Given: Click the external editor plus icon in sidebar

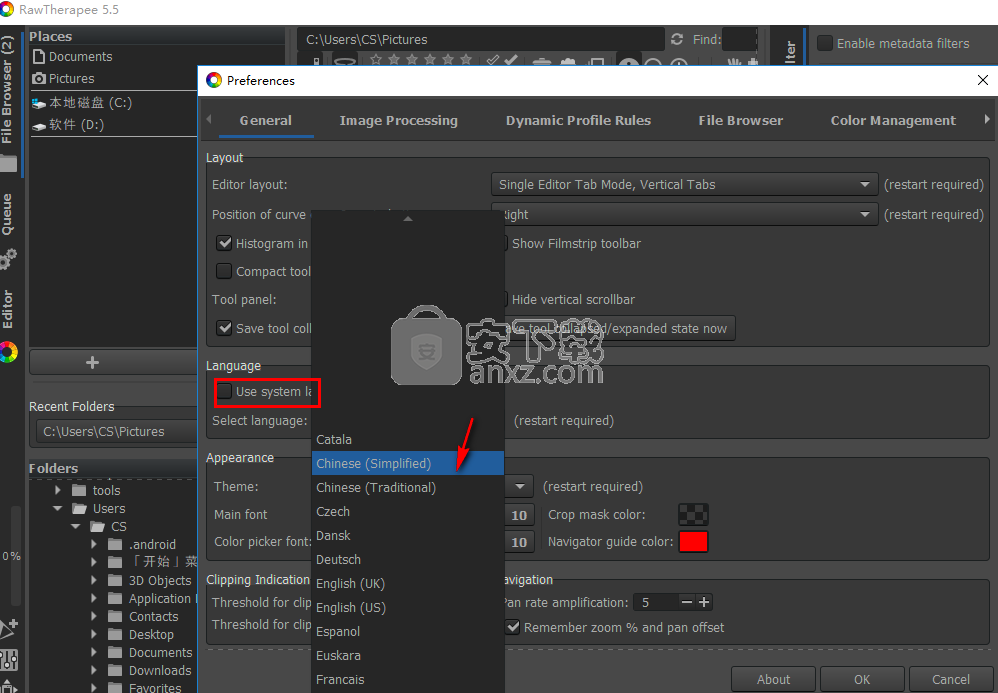Looking at the screenshot, I should click(x=9, y=628).
